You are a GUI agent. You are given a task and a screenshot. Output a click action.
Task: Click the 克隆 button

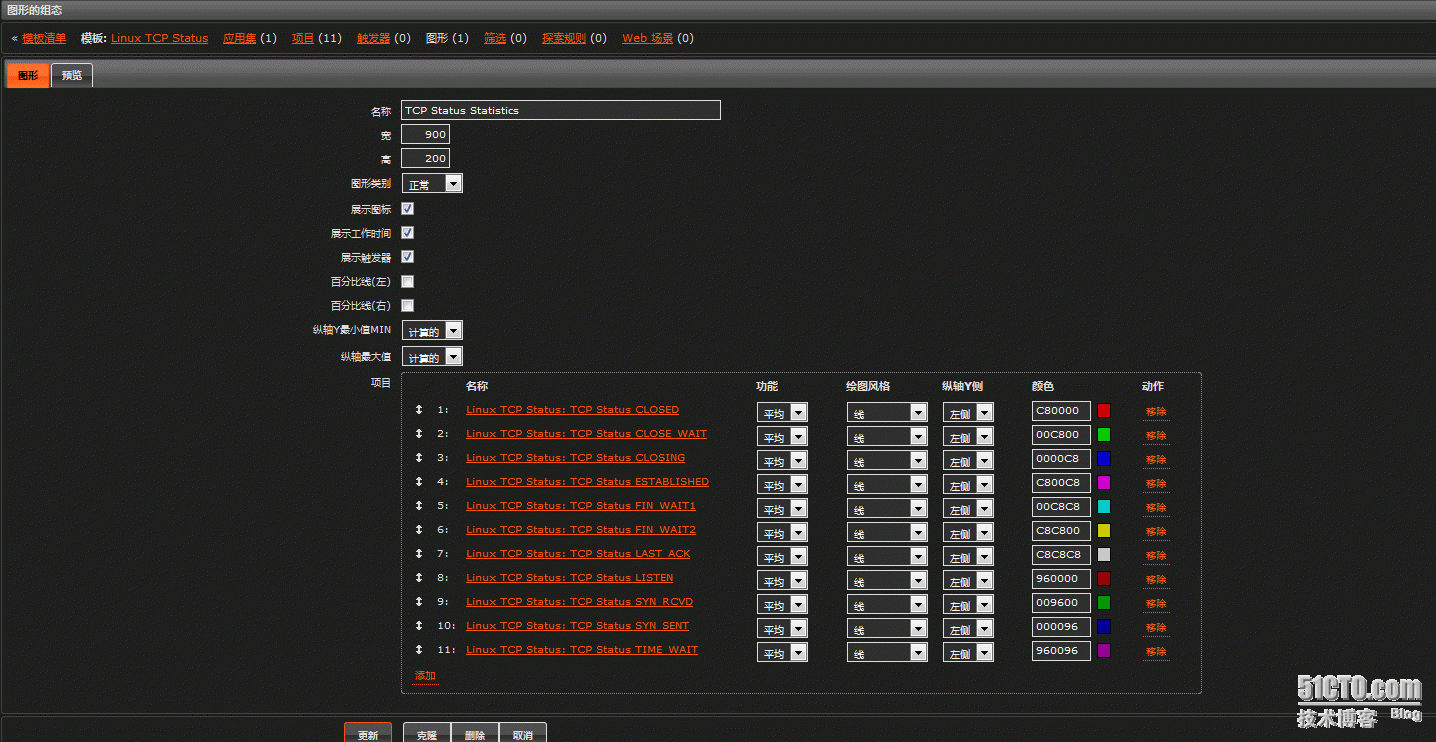(427, 734)
